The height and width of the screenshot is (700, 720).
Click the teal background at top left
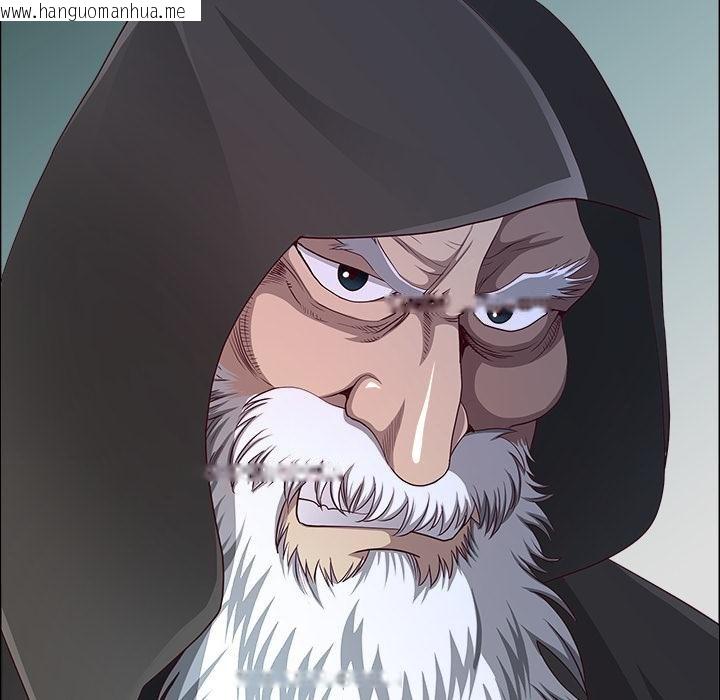point(40,120)
